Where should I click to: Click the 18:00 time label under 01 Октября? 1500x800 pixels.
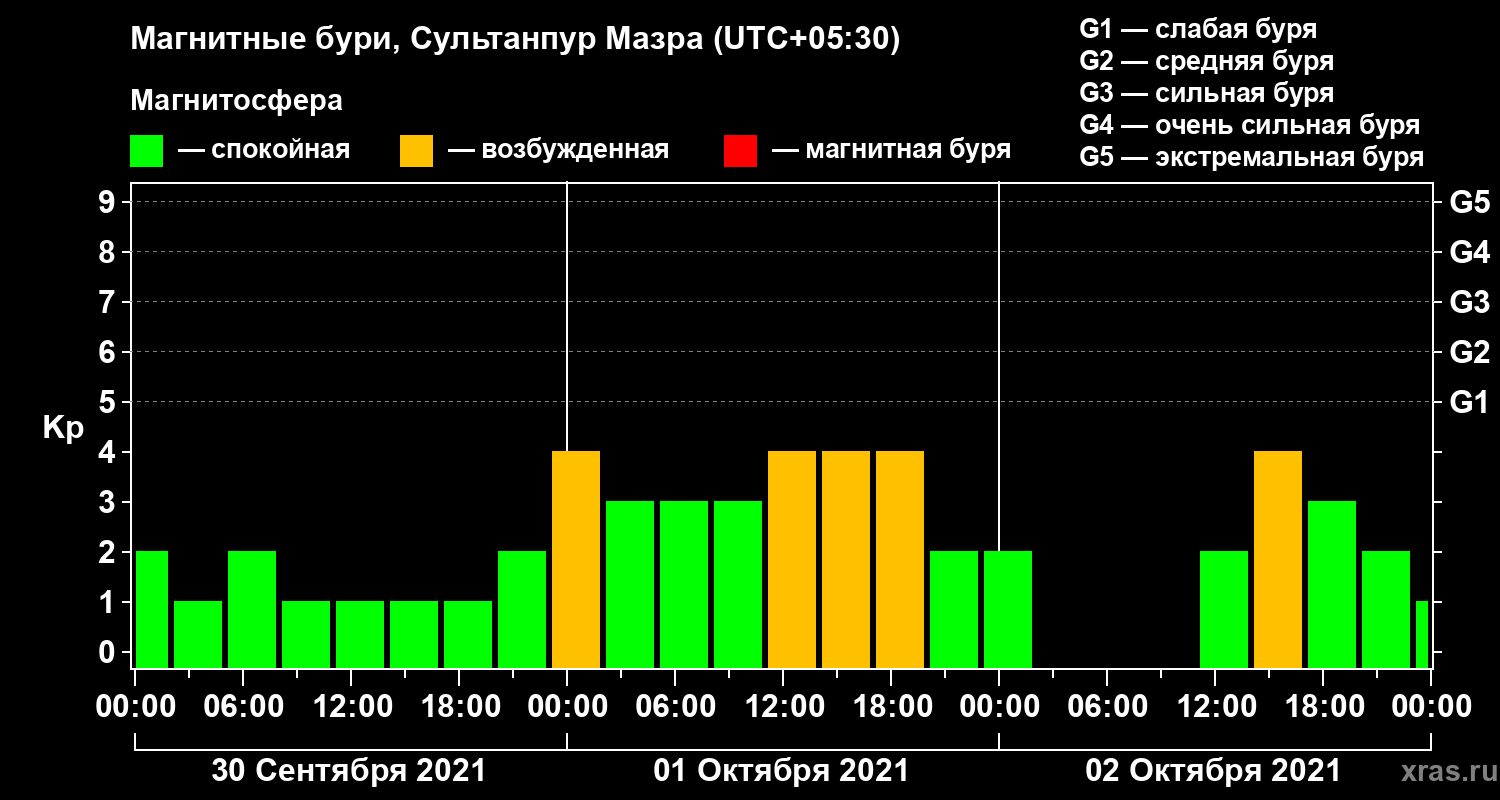click(x=892, y=707)
